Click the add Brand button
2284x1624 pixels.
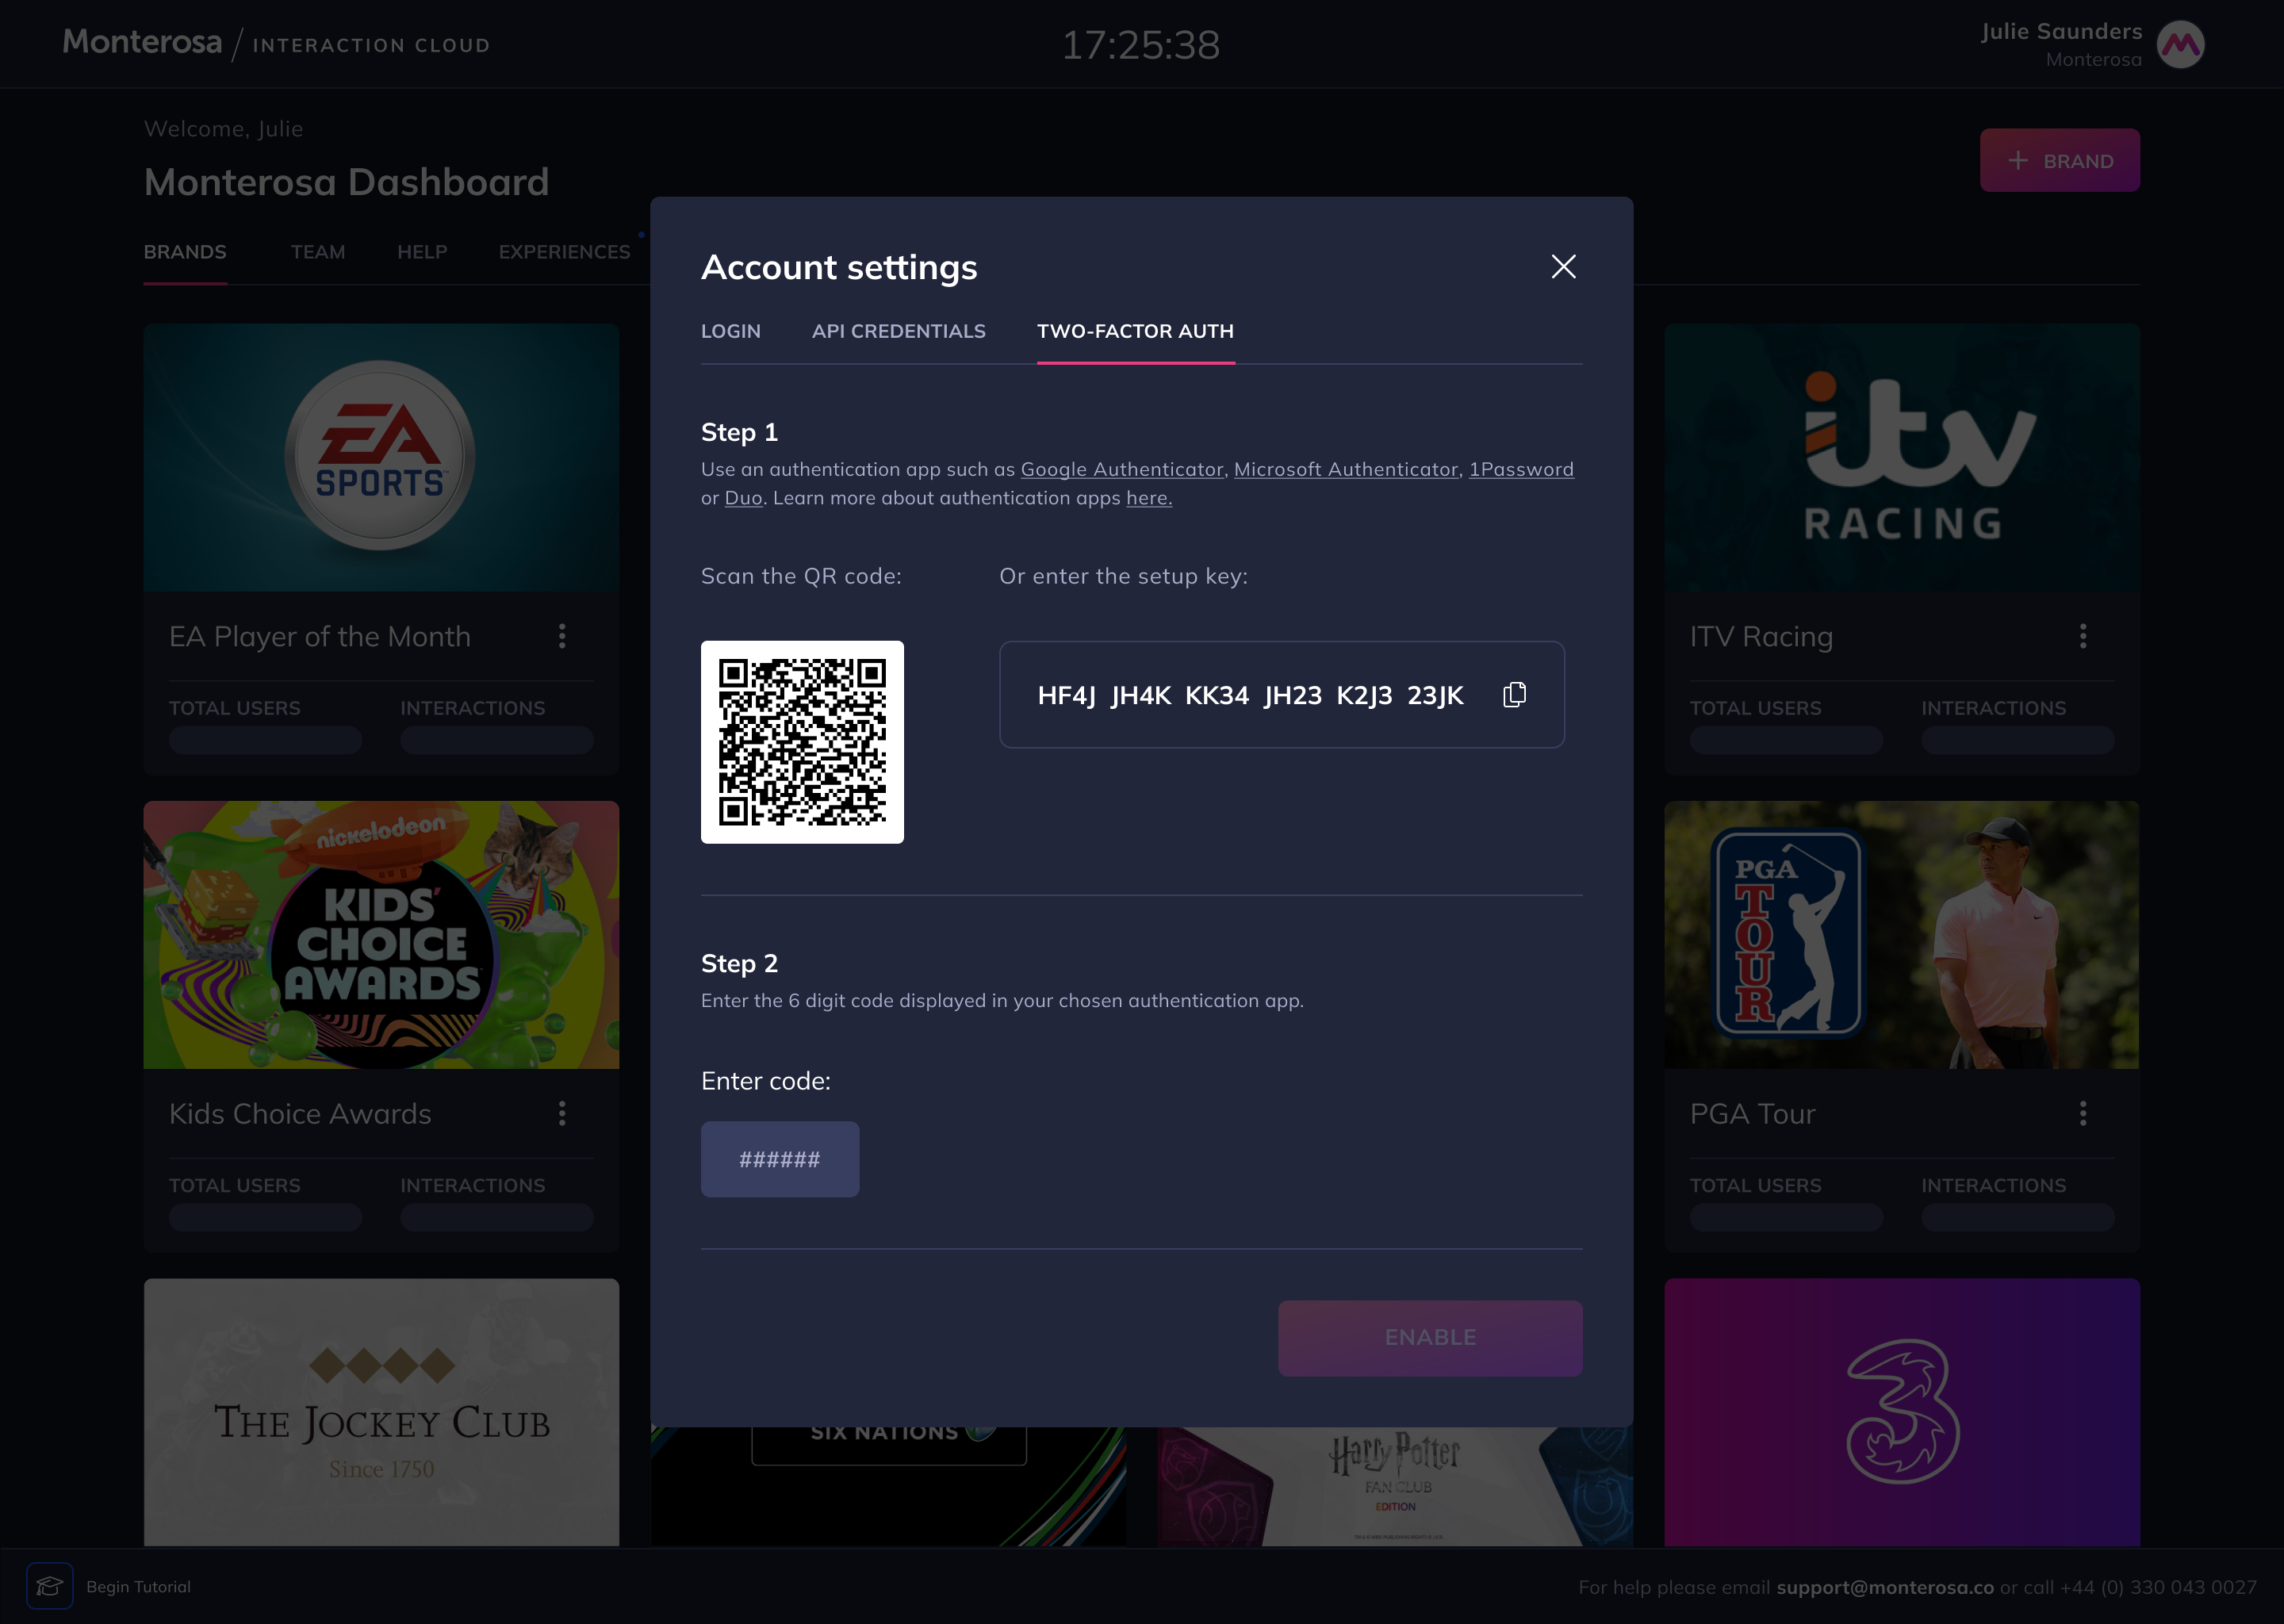(x=2060, y=160)
